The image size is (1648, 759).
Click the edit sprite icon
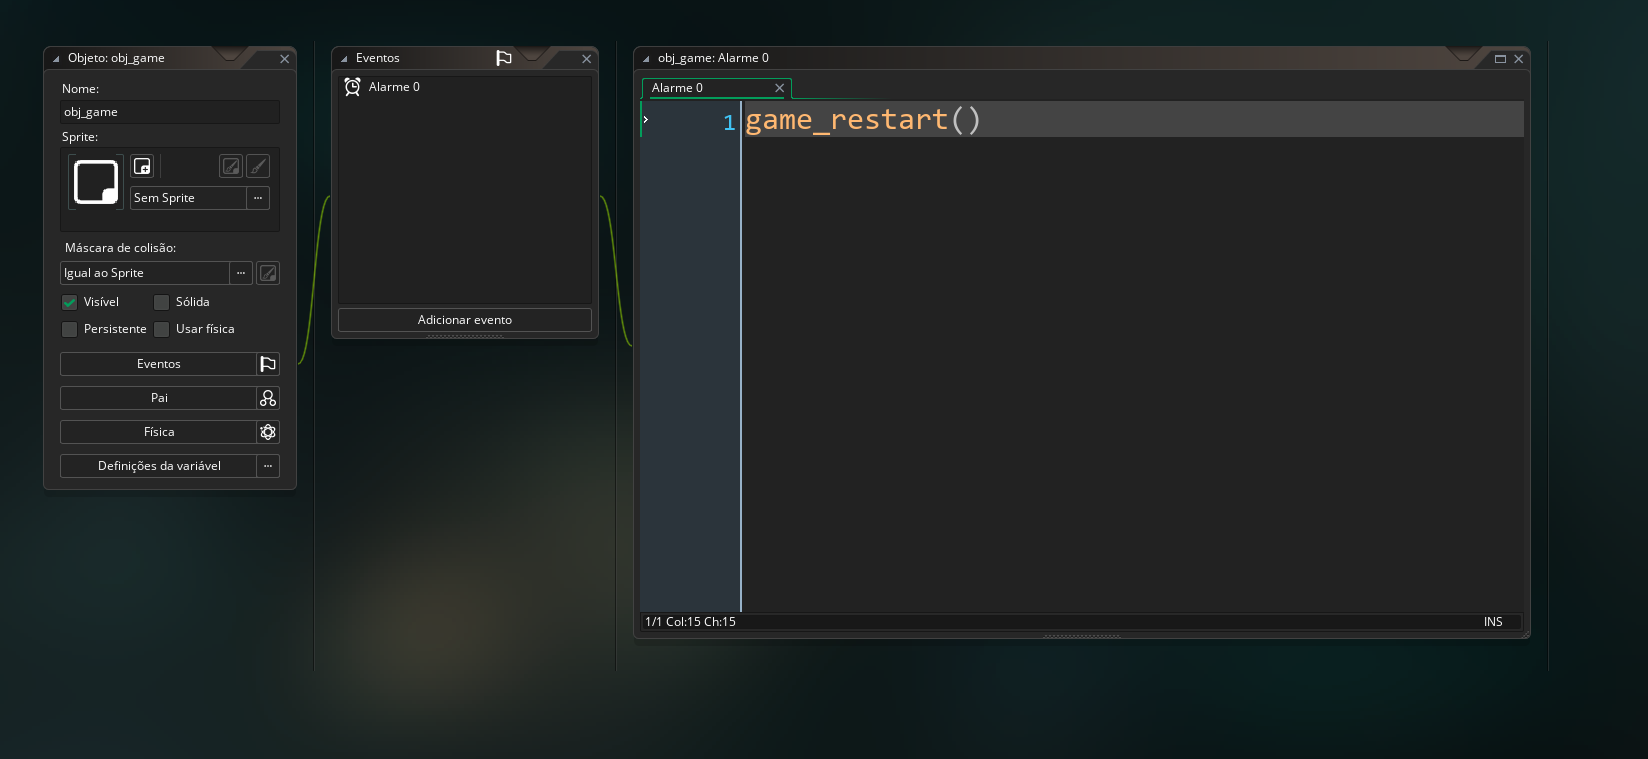pos(231,166)
